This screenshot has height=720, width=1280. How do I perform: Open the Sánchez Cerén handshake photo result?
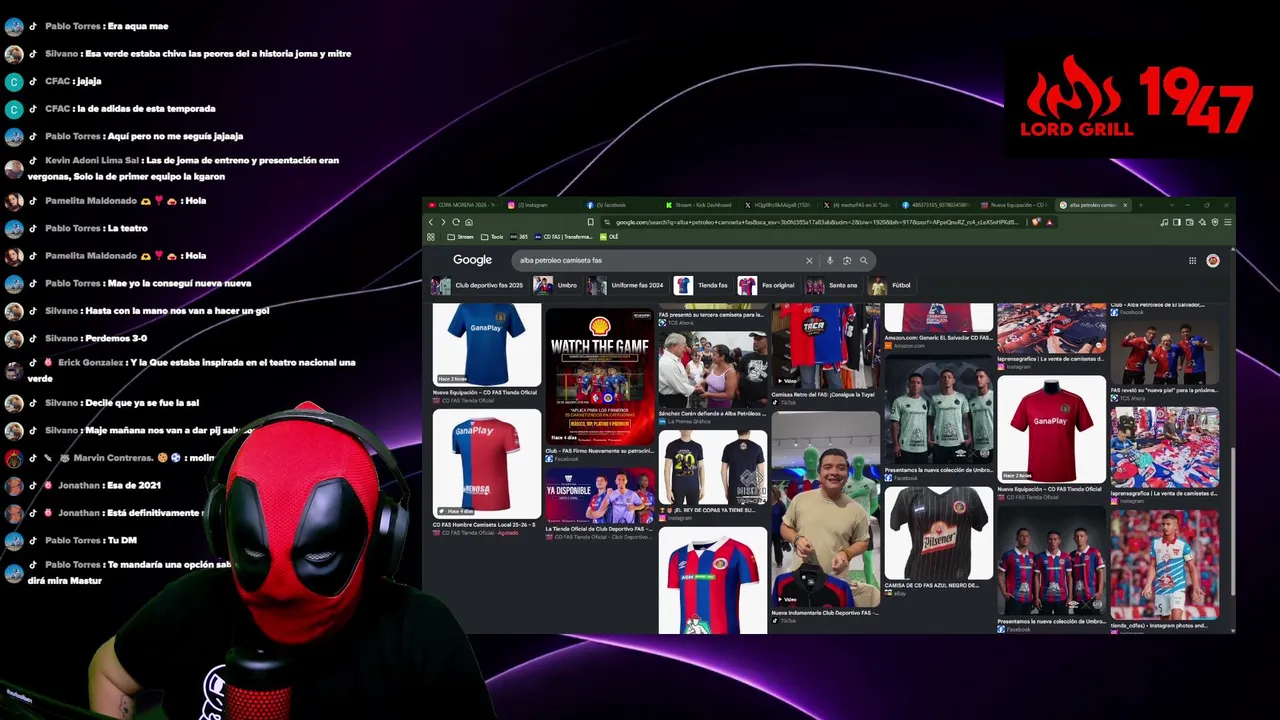(713, 371)
